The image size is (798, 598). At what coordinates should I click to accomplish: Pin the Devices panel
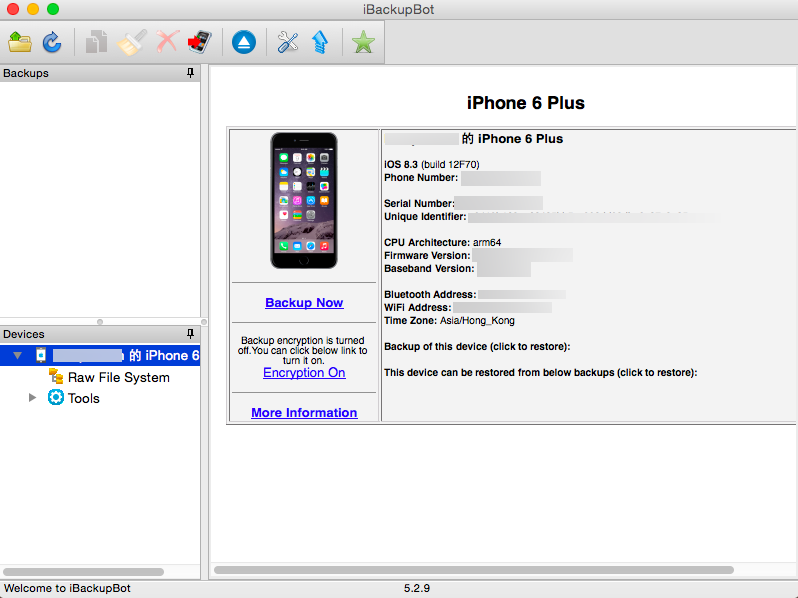coord(190,334)
